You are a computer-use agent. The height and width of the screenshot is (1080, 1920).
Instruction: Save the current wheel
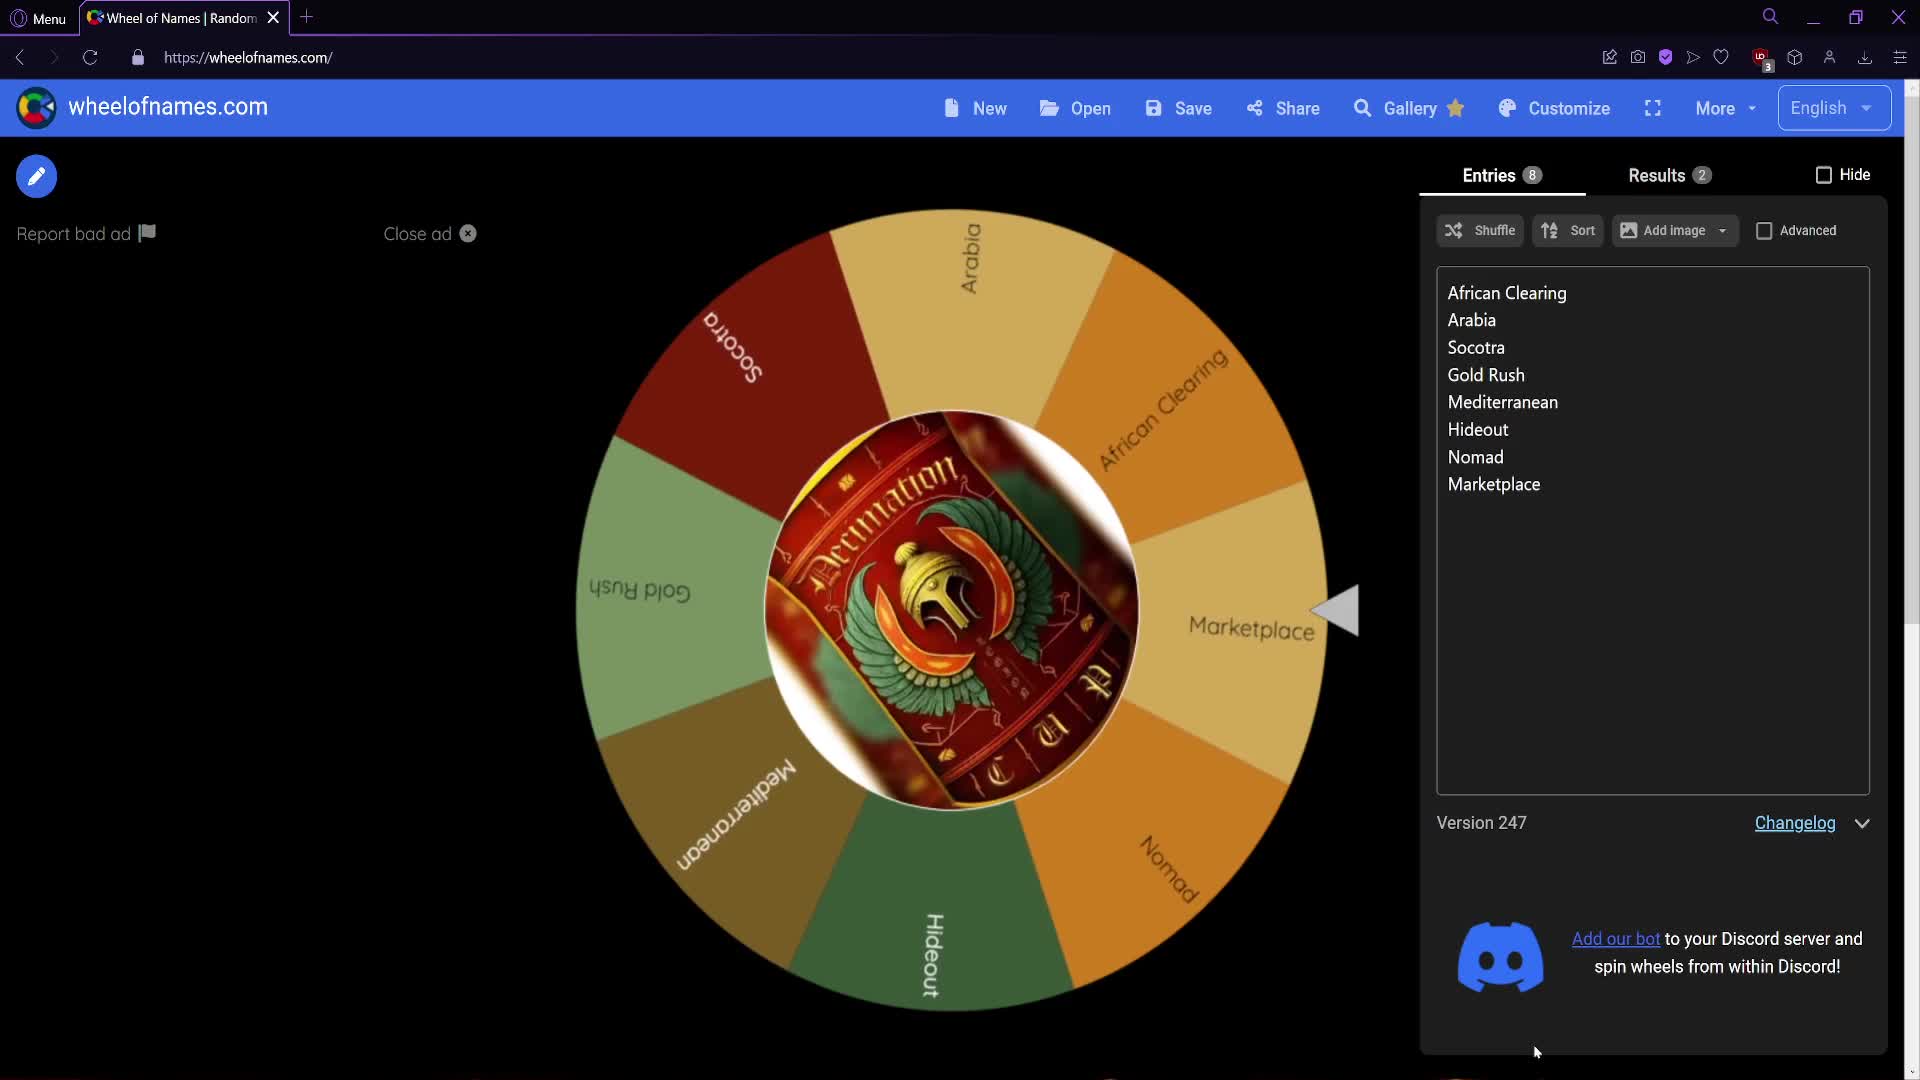(1178, 108)
